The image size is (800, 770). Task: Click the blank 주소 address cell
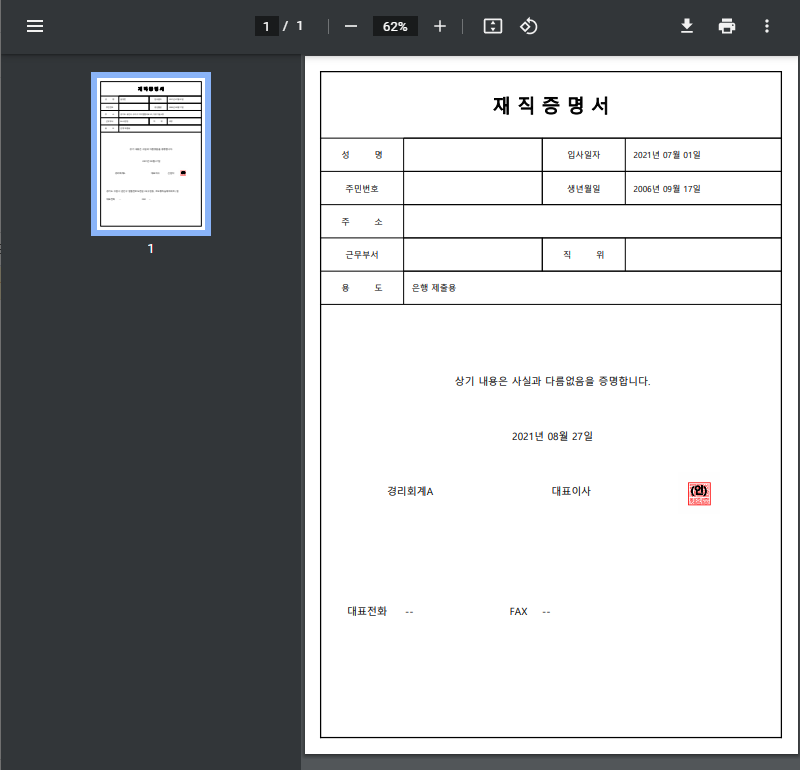tap(592, 221)
